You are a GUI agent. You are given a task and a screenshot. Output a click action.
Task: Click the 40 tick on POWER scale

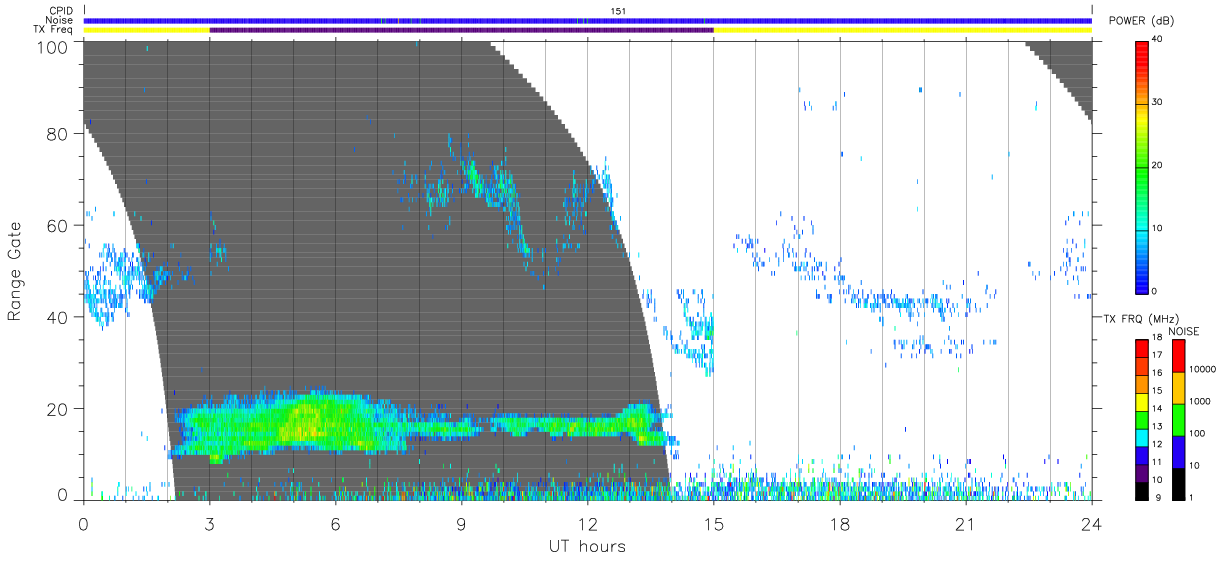[x=1159, y=39]
